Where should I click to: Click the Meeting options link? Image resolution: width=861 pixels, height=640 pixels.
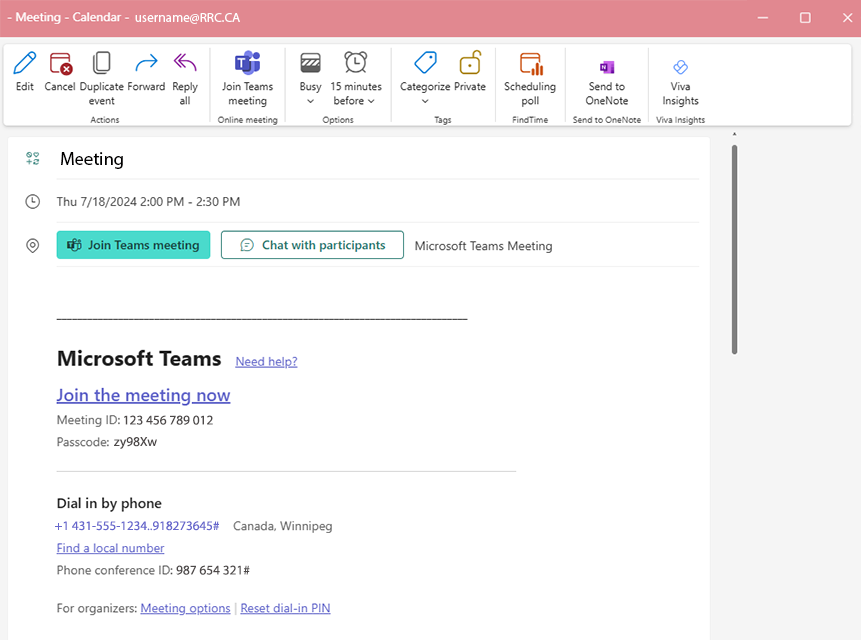pyautogui.click(x=185, y=608)
